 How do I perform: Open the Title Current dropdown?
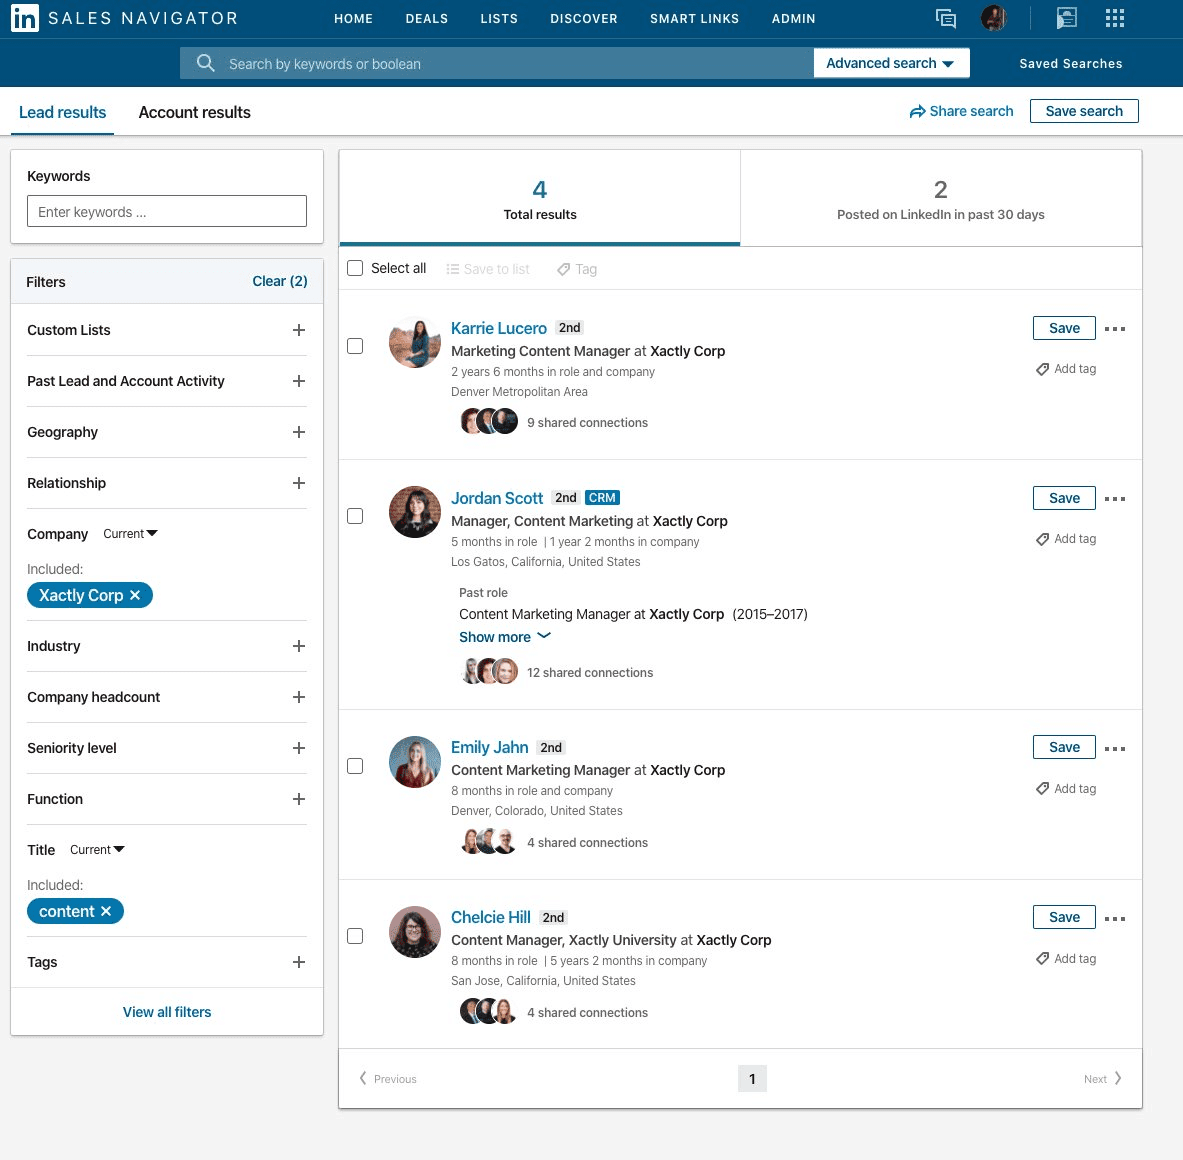point(97,850)
